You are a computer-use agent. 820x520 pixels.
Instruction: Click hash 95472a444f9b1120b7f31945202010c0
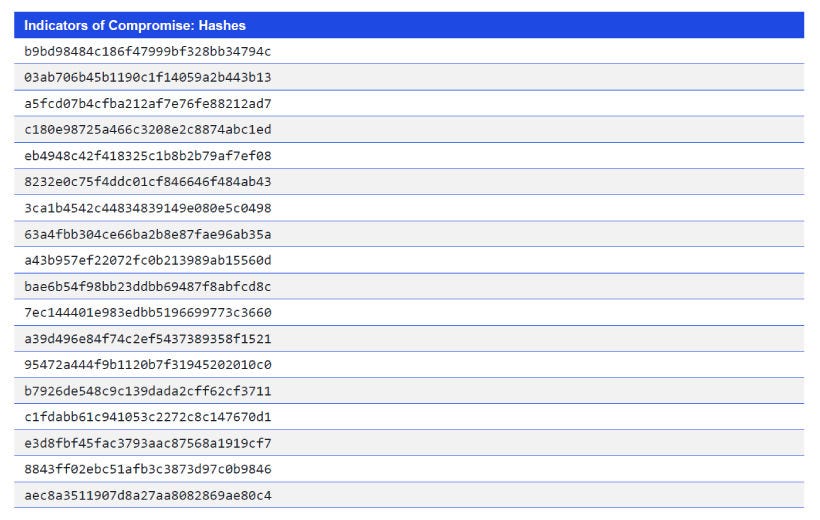[147, 365]
